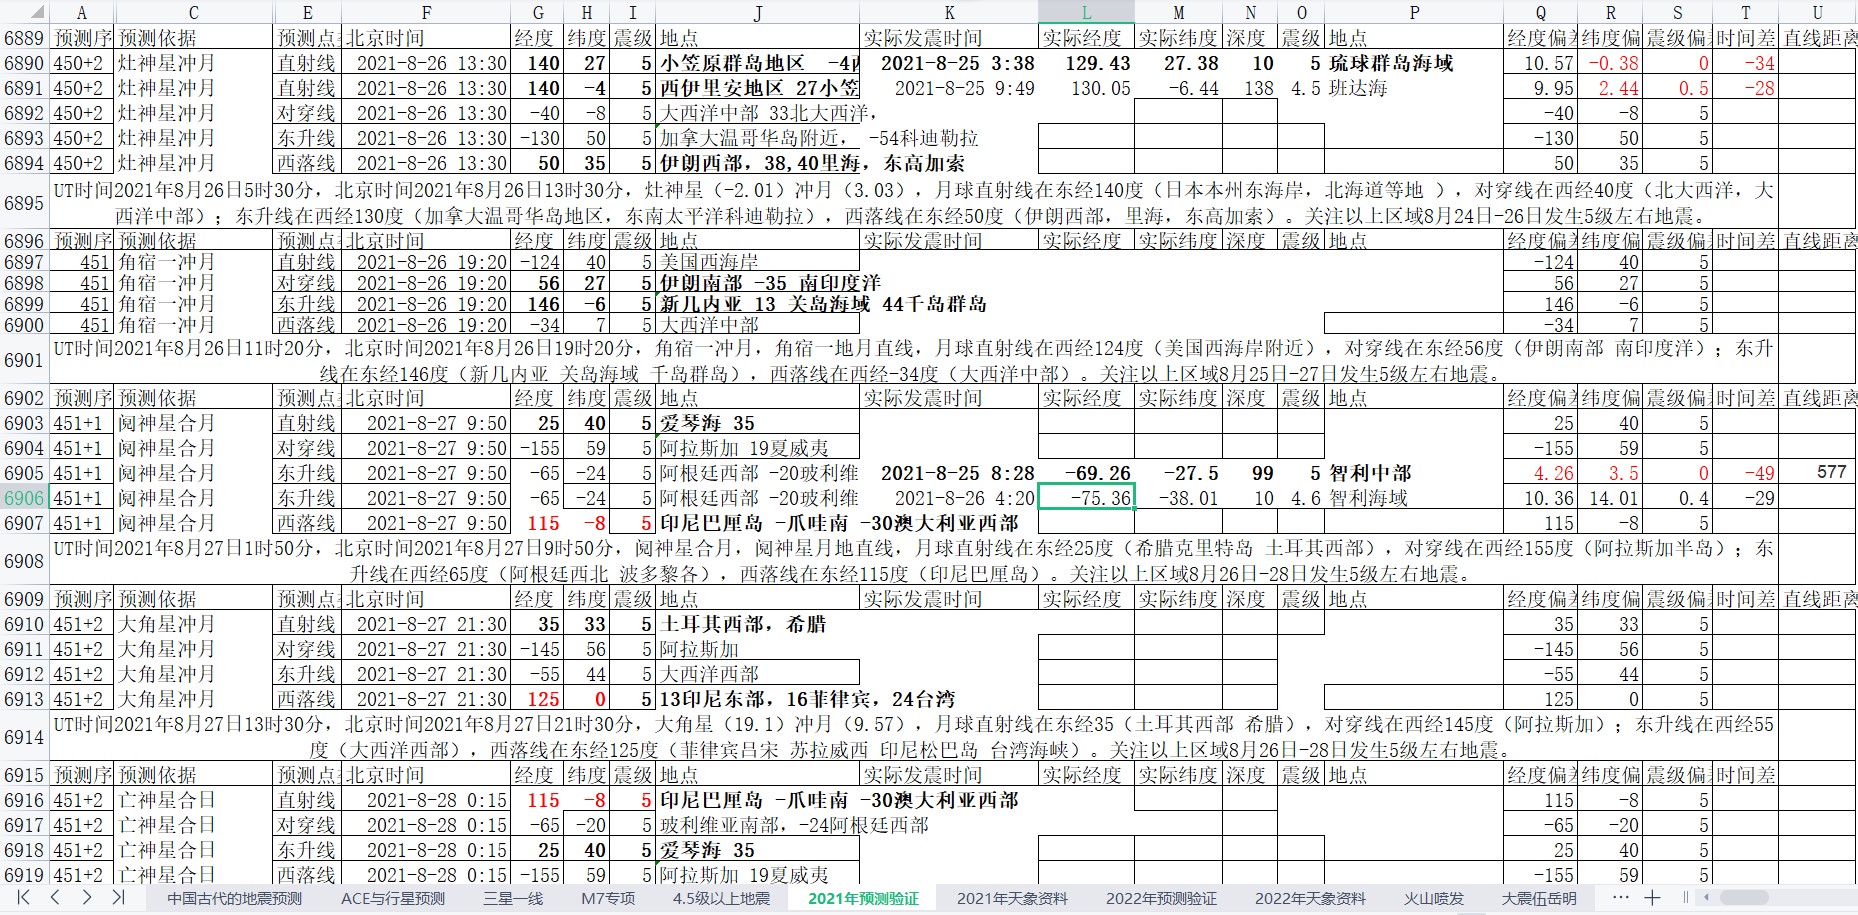The width and height of the screenshot is (1858, 915).
Task: Switch to the ACE与行星预测 sheet tab
Action: tap(393, 898)
